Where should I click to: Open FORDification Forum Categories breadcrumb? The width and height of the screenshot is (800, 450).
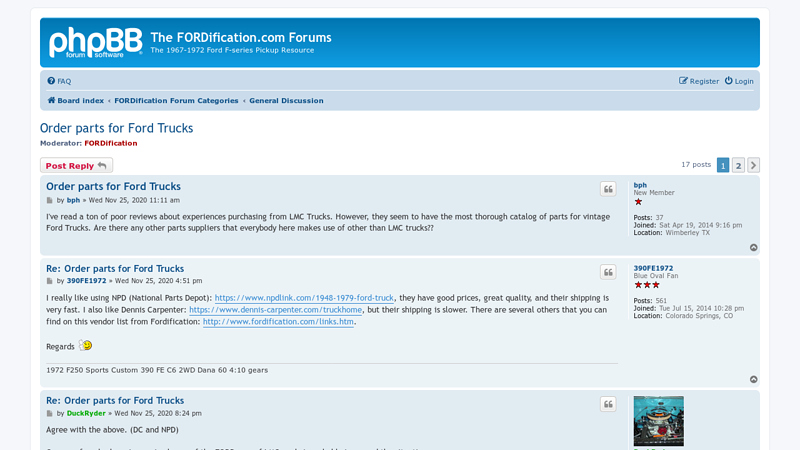point(176,101)
